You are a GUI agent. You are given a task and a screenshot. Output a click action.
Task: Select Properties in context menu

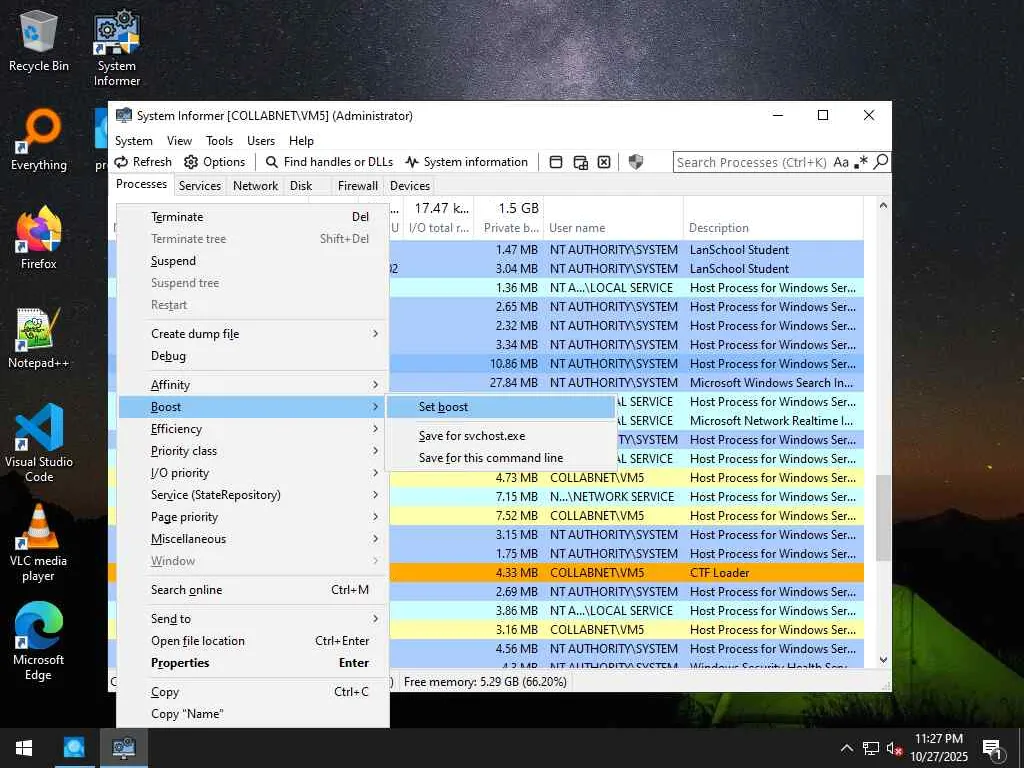(x=254, y=663)
